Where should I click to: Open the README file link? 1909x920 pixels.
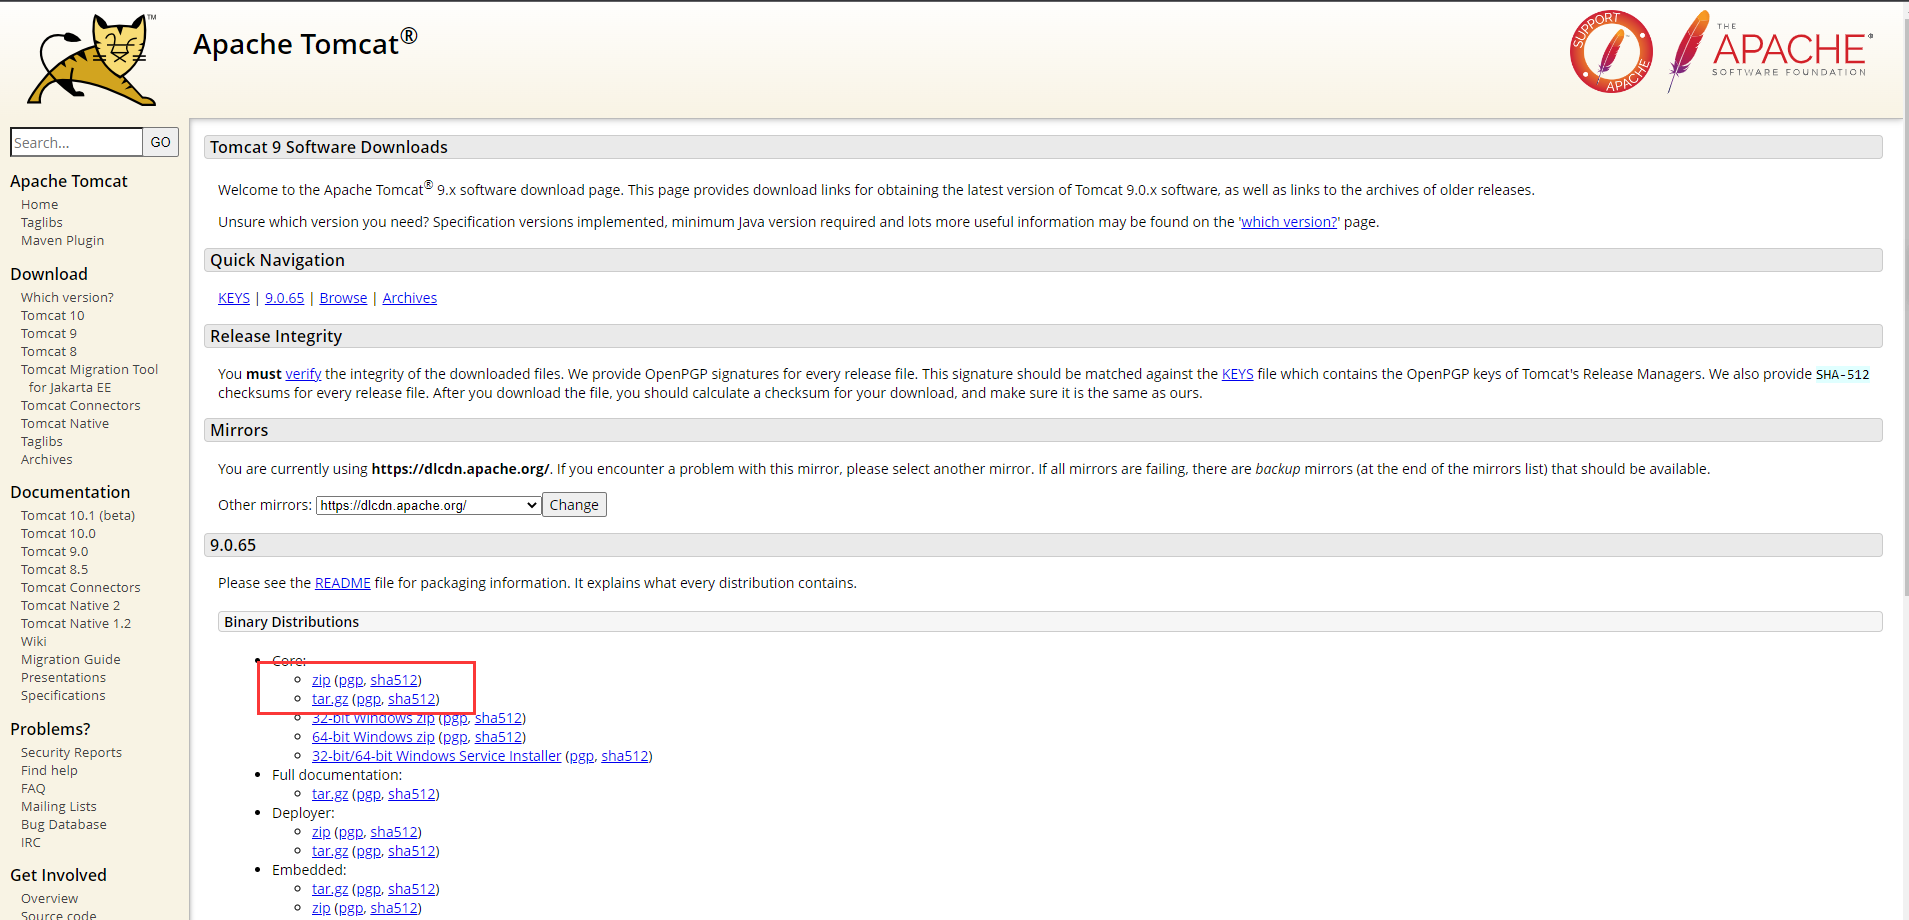coord(342,583)
